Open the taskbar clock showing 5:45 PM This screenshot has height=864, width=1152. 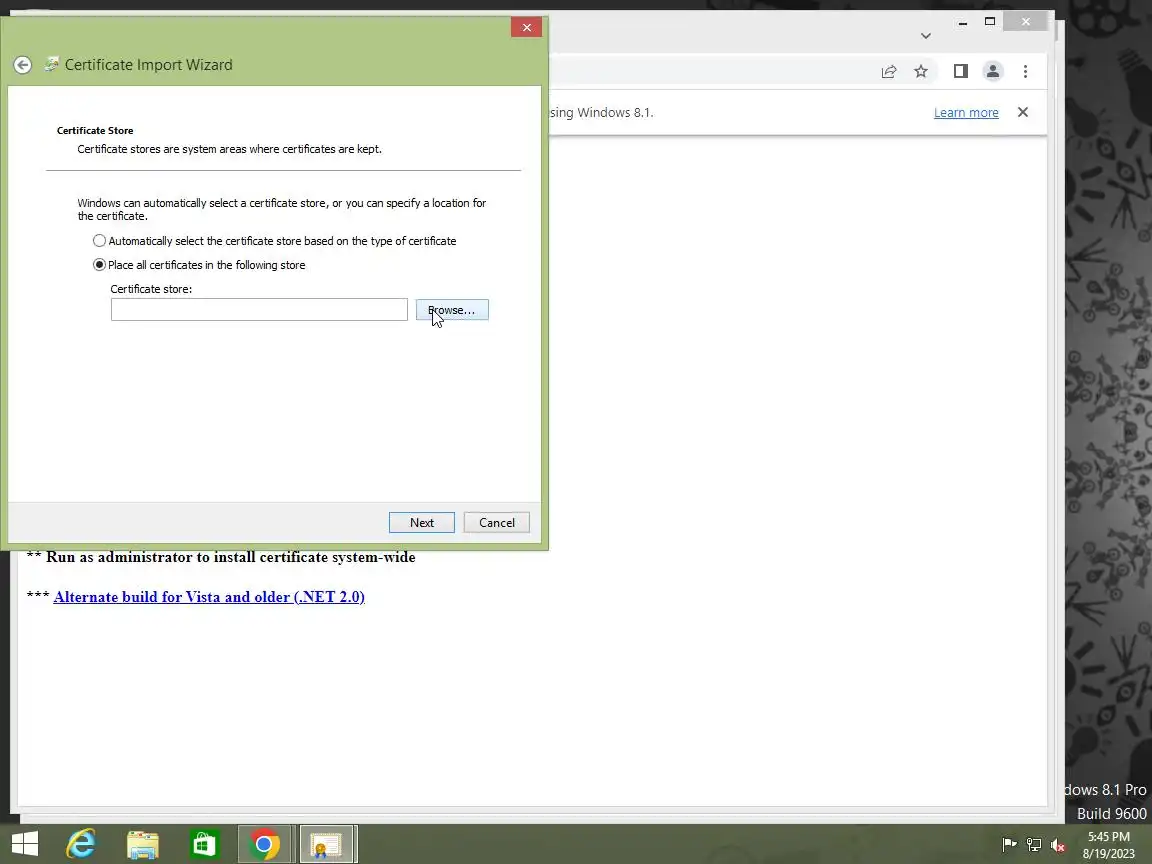click(1108, 844)
